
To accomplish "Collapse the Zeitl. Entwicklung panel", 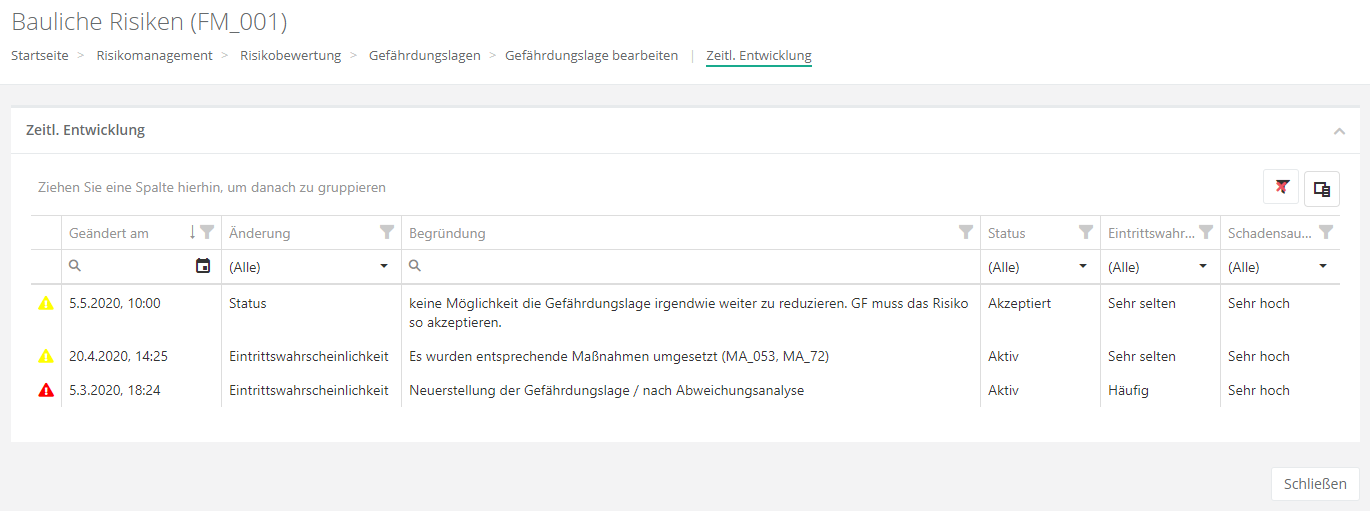I will pyautogui.click(x=1339, y=131).
